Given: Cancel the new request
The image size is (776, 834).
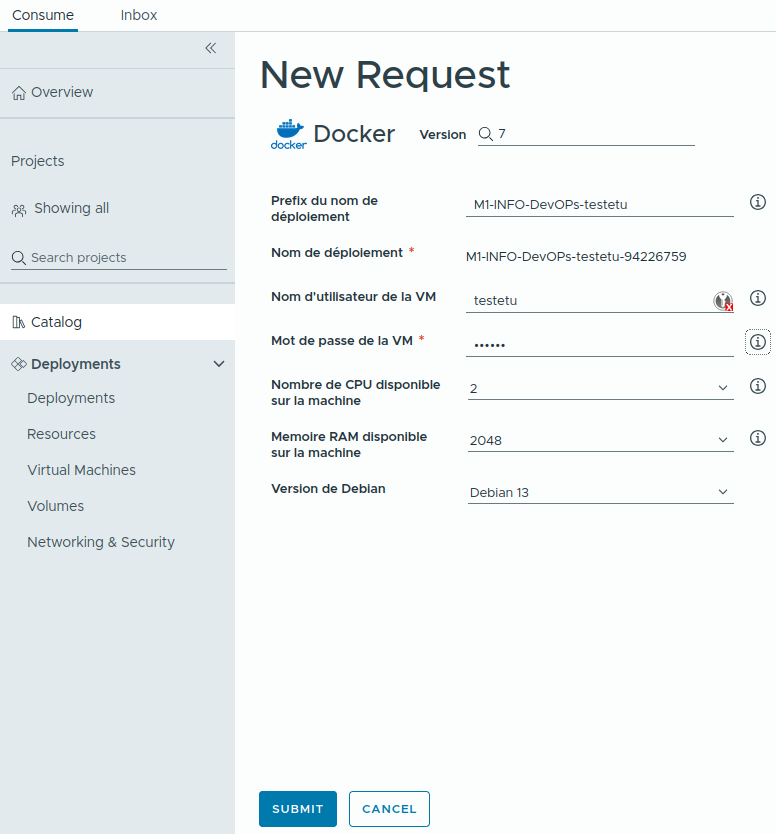Looking at the screenshot, I should pyautogui.click(x=389, y=809).
